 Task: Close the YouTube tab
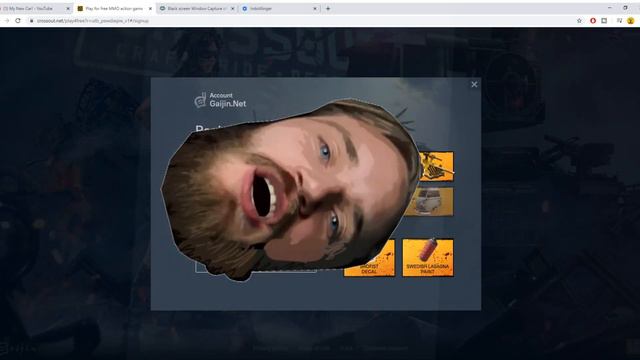point(68,9)
